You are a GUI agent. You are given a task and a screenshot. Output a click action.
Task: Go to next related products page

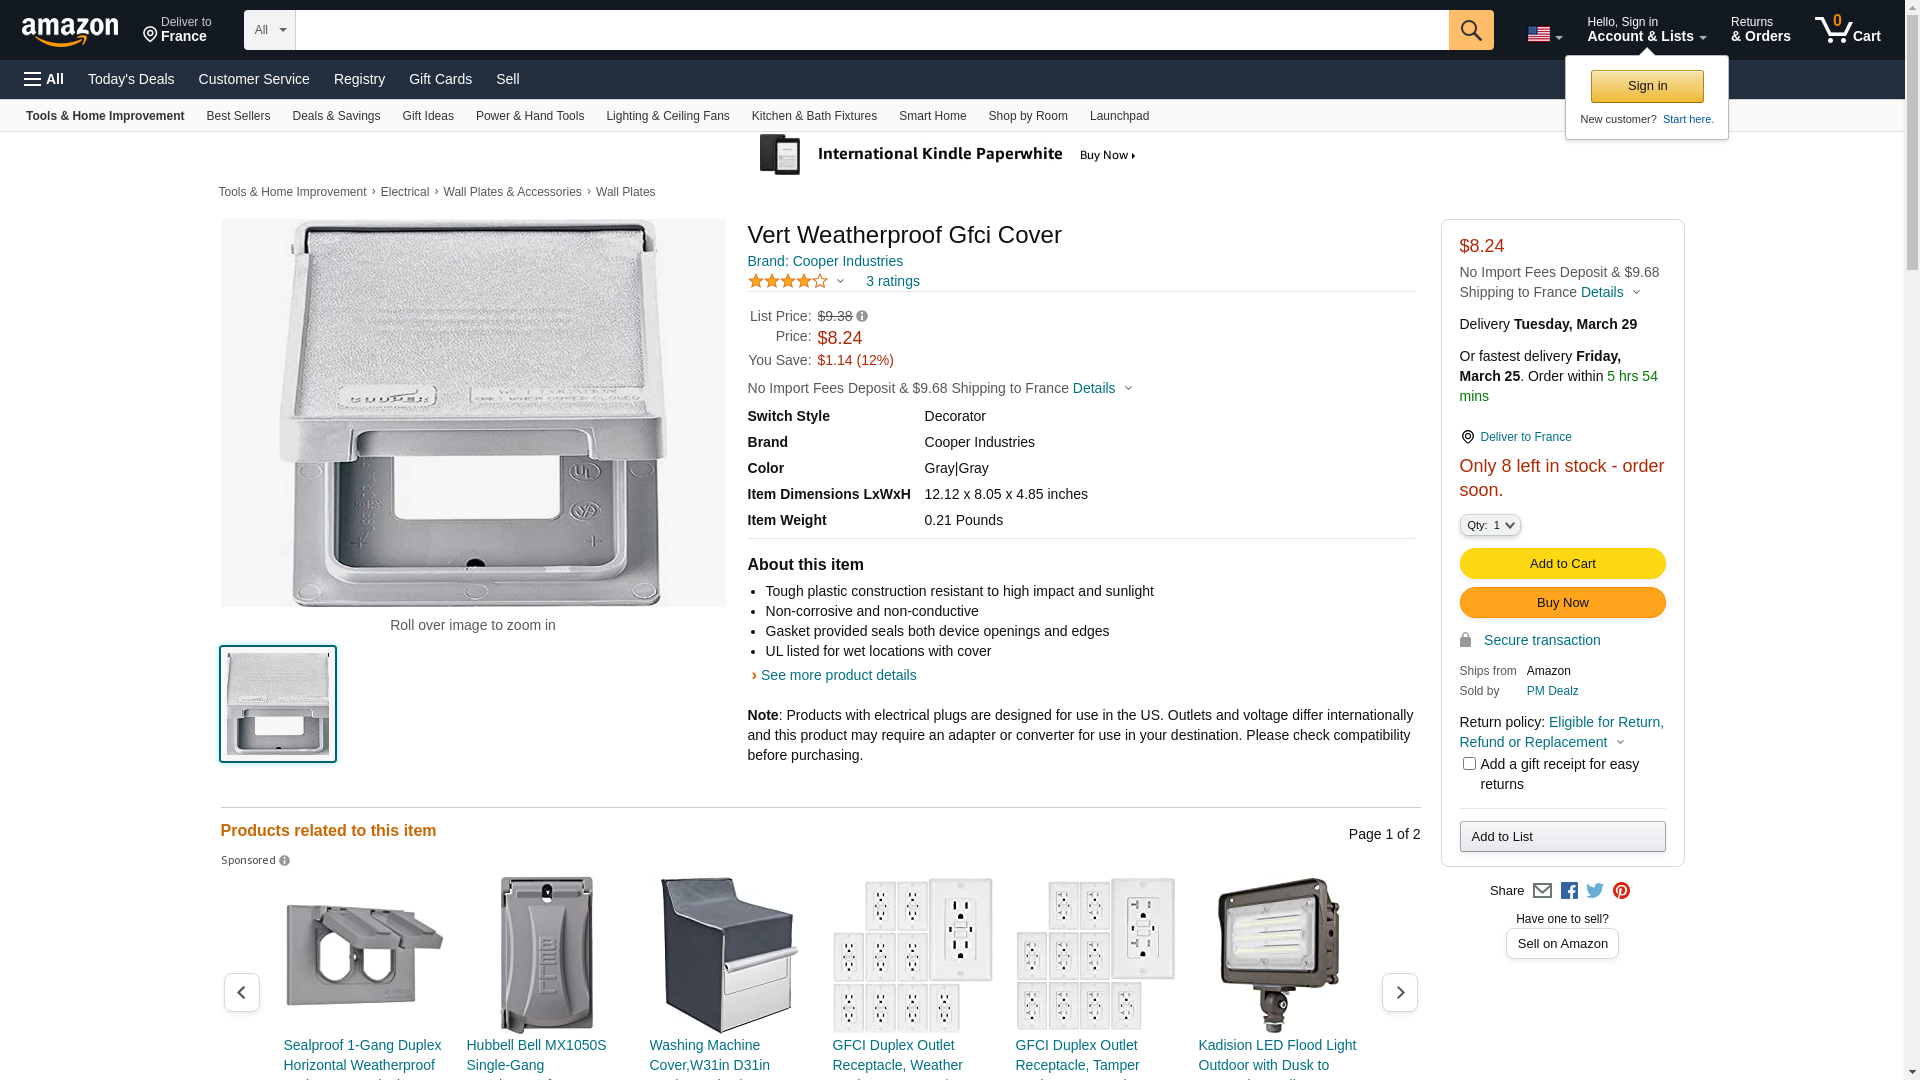click(x=1399, y=993)
